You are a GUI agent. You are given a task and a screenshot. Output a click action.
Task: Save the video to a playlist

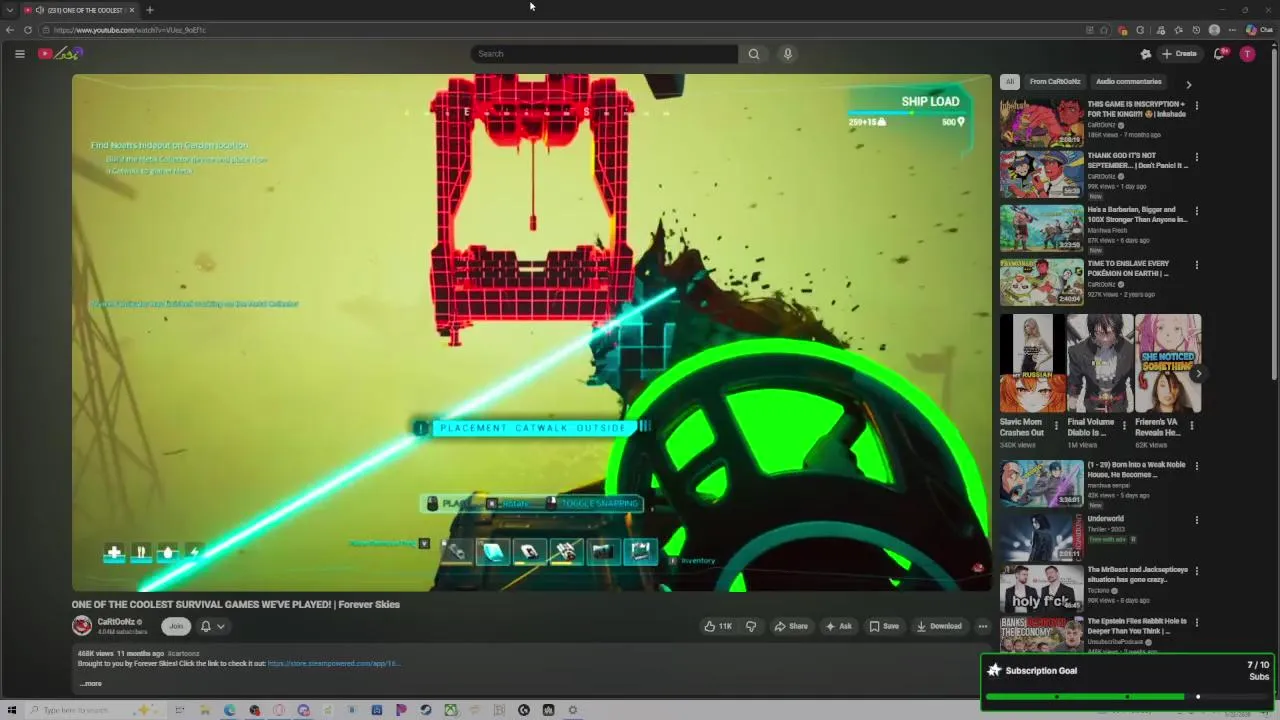tap(884, 626)
